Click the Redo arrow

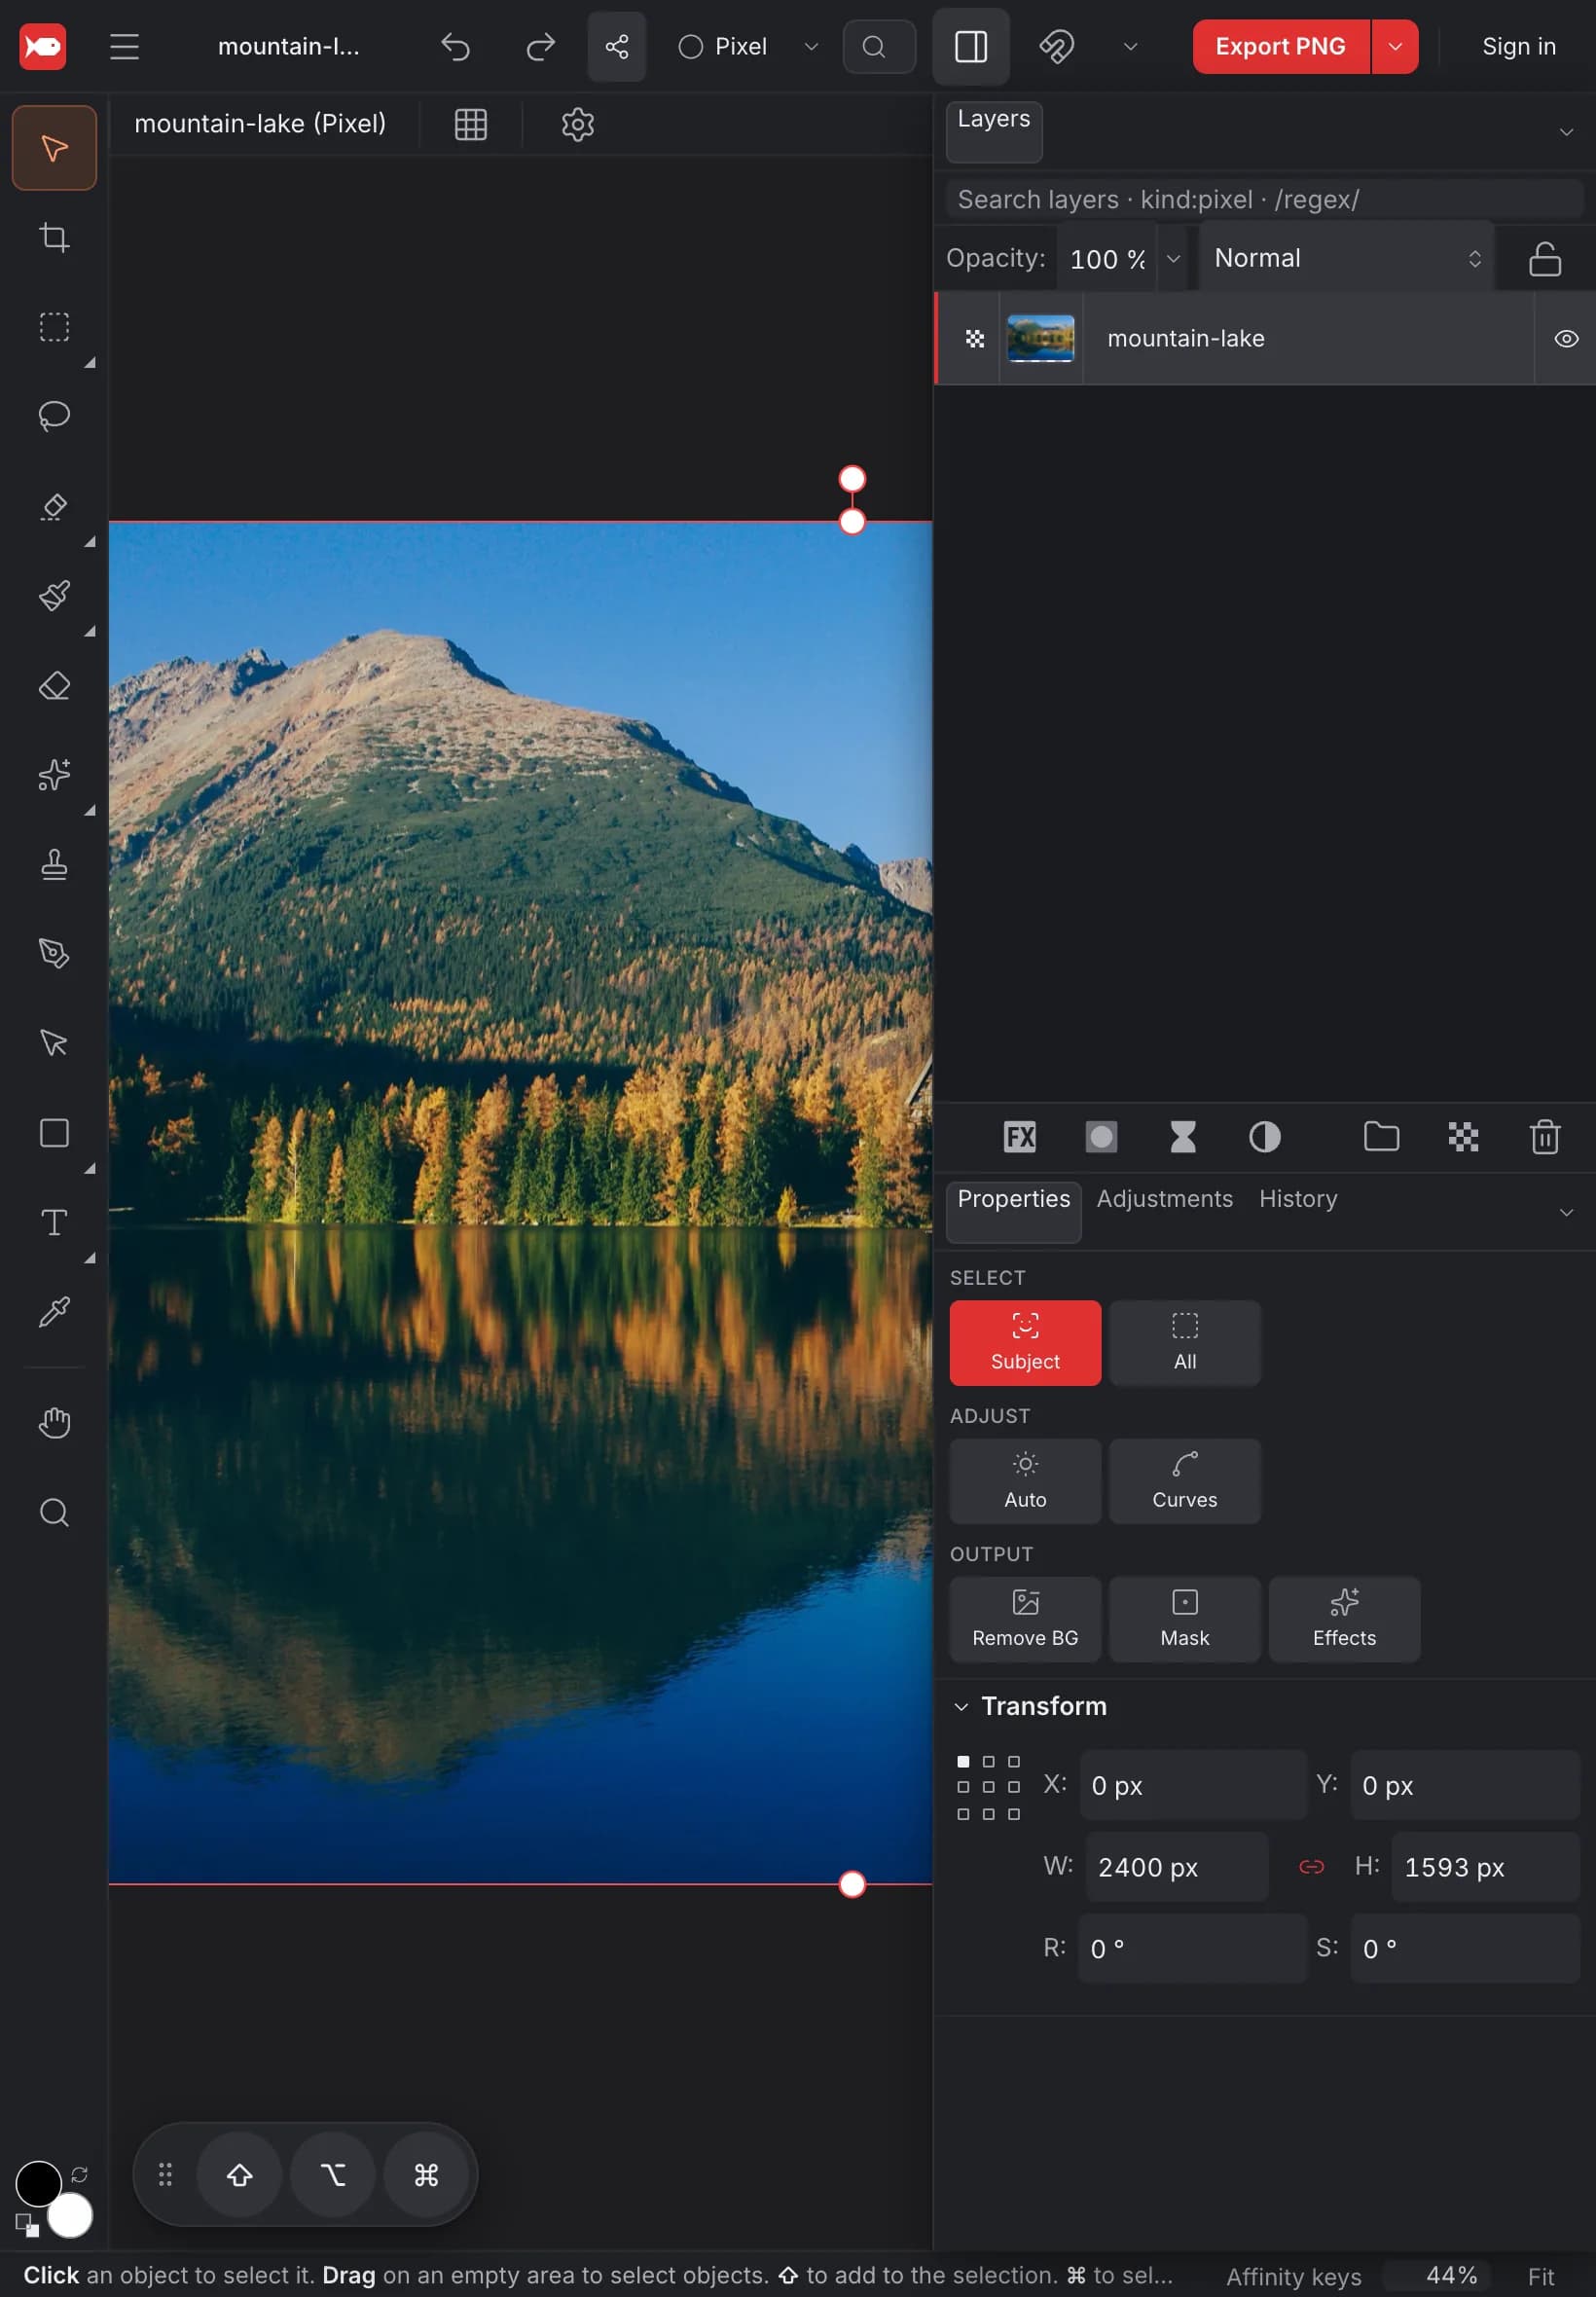[x=540, y=47]
